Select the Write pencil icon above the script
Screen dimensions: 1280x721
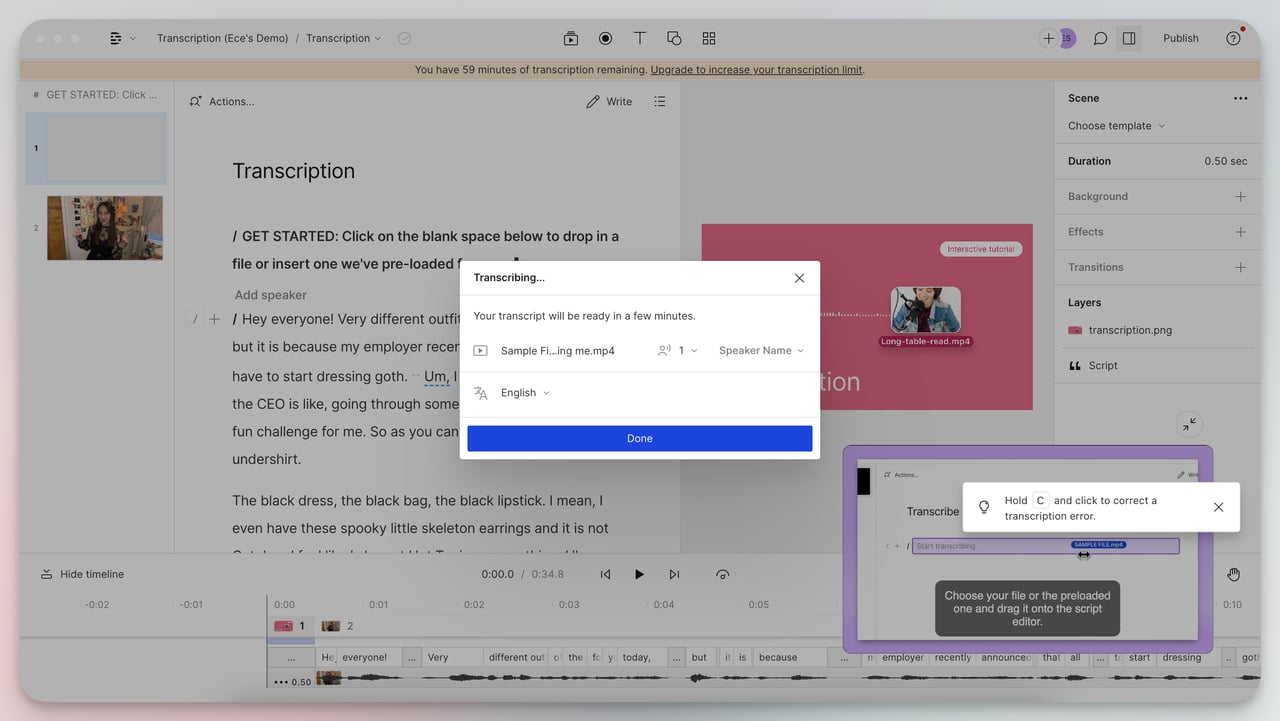click(593, 101)
